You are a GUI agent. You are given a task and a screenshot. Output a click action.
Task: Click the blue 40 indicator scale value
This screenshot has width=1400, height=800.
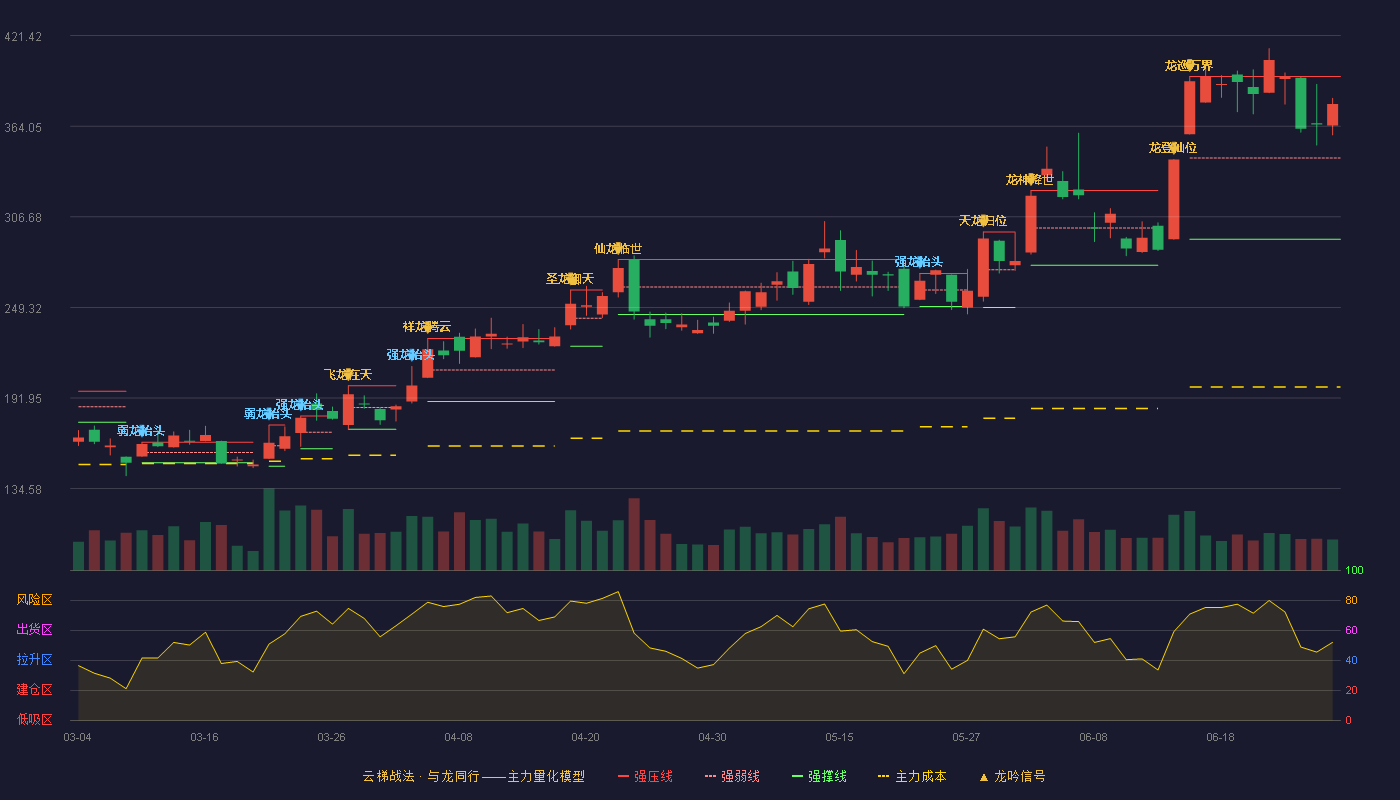pyautogui.click(x=1351, y=660)
